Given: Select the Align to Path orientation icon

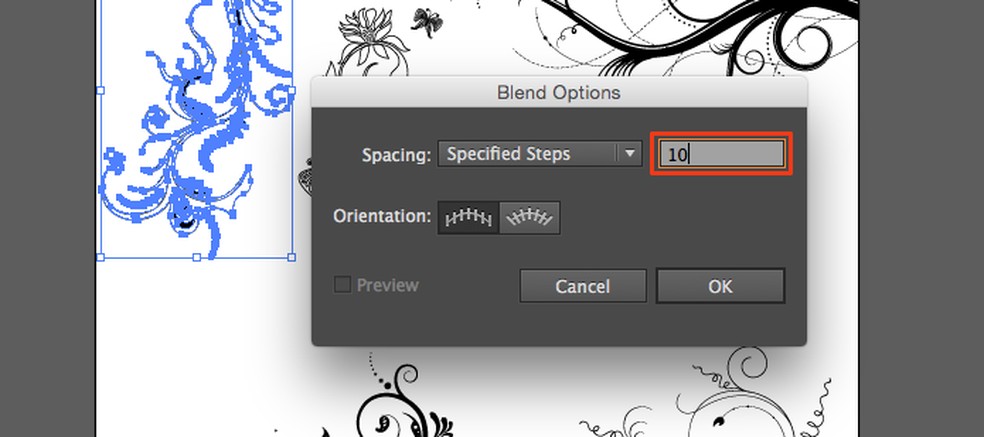Looking at the screenshot, I should tap(529, 217).
